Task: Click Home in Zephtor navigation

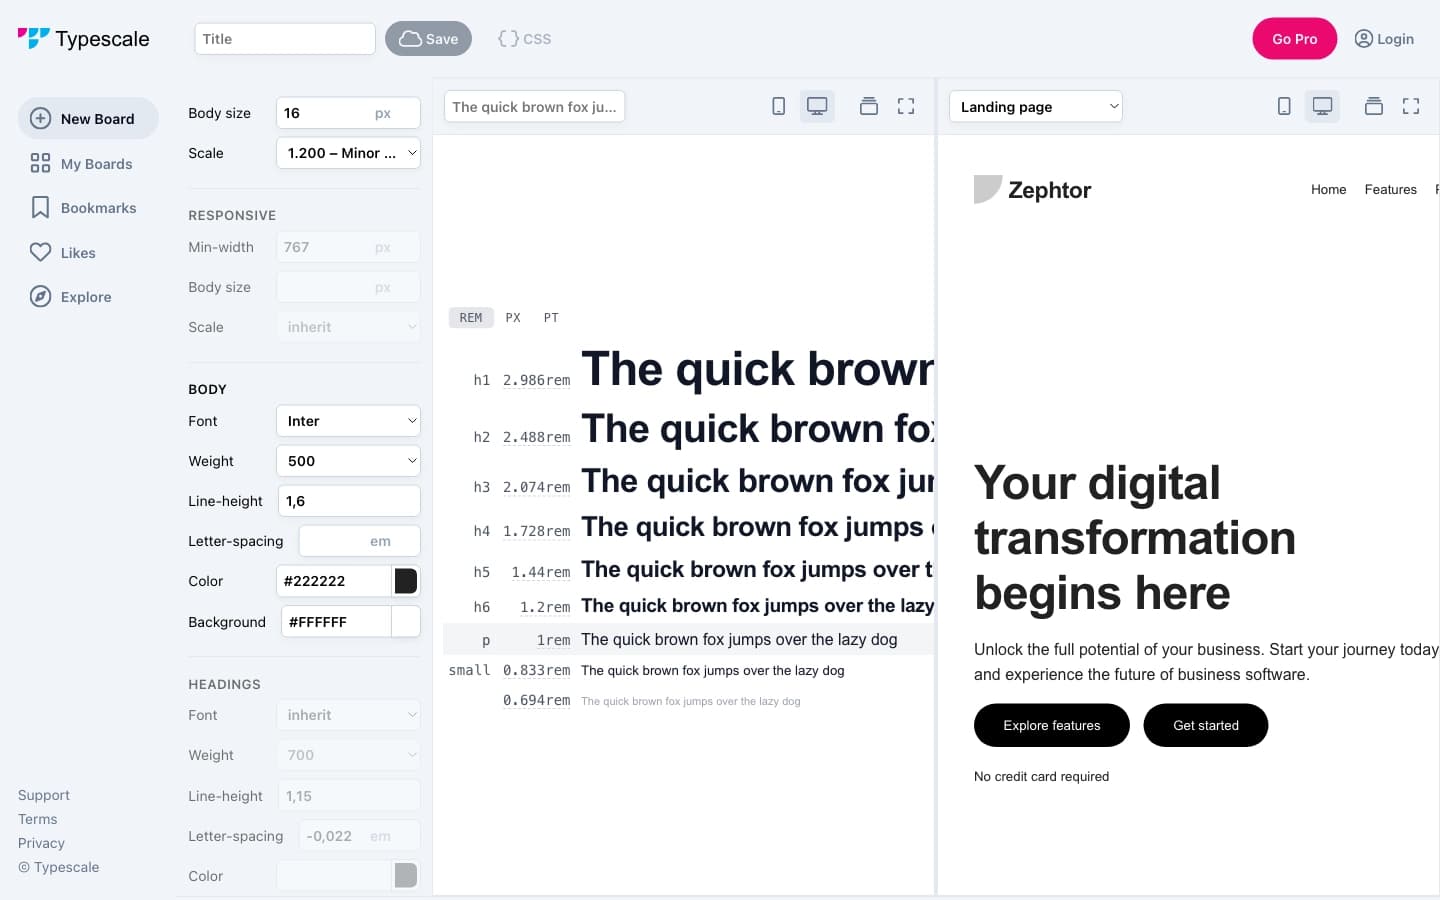Action: coord(1328,189)
